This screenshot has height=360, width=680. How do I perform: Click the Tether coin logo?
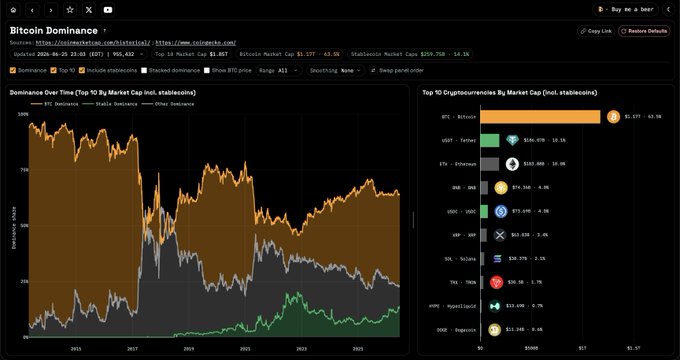click(512, 140)
